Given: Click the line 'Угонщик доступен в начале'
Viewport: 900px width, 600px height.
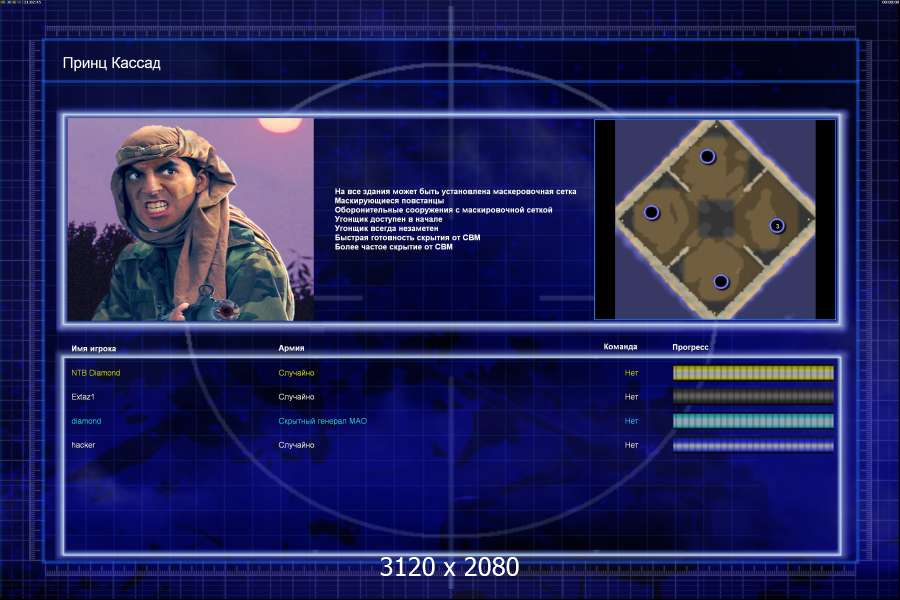Looking at the screenshot, I should point(389,219).
